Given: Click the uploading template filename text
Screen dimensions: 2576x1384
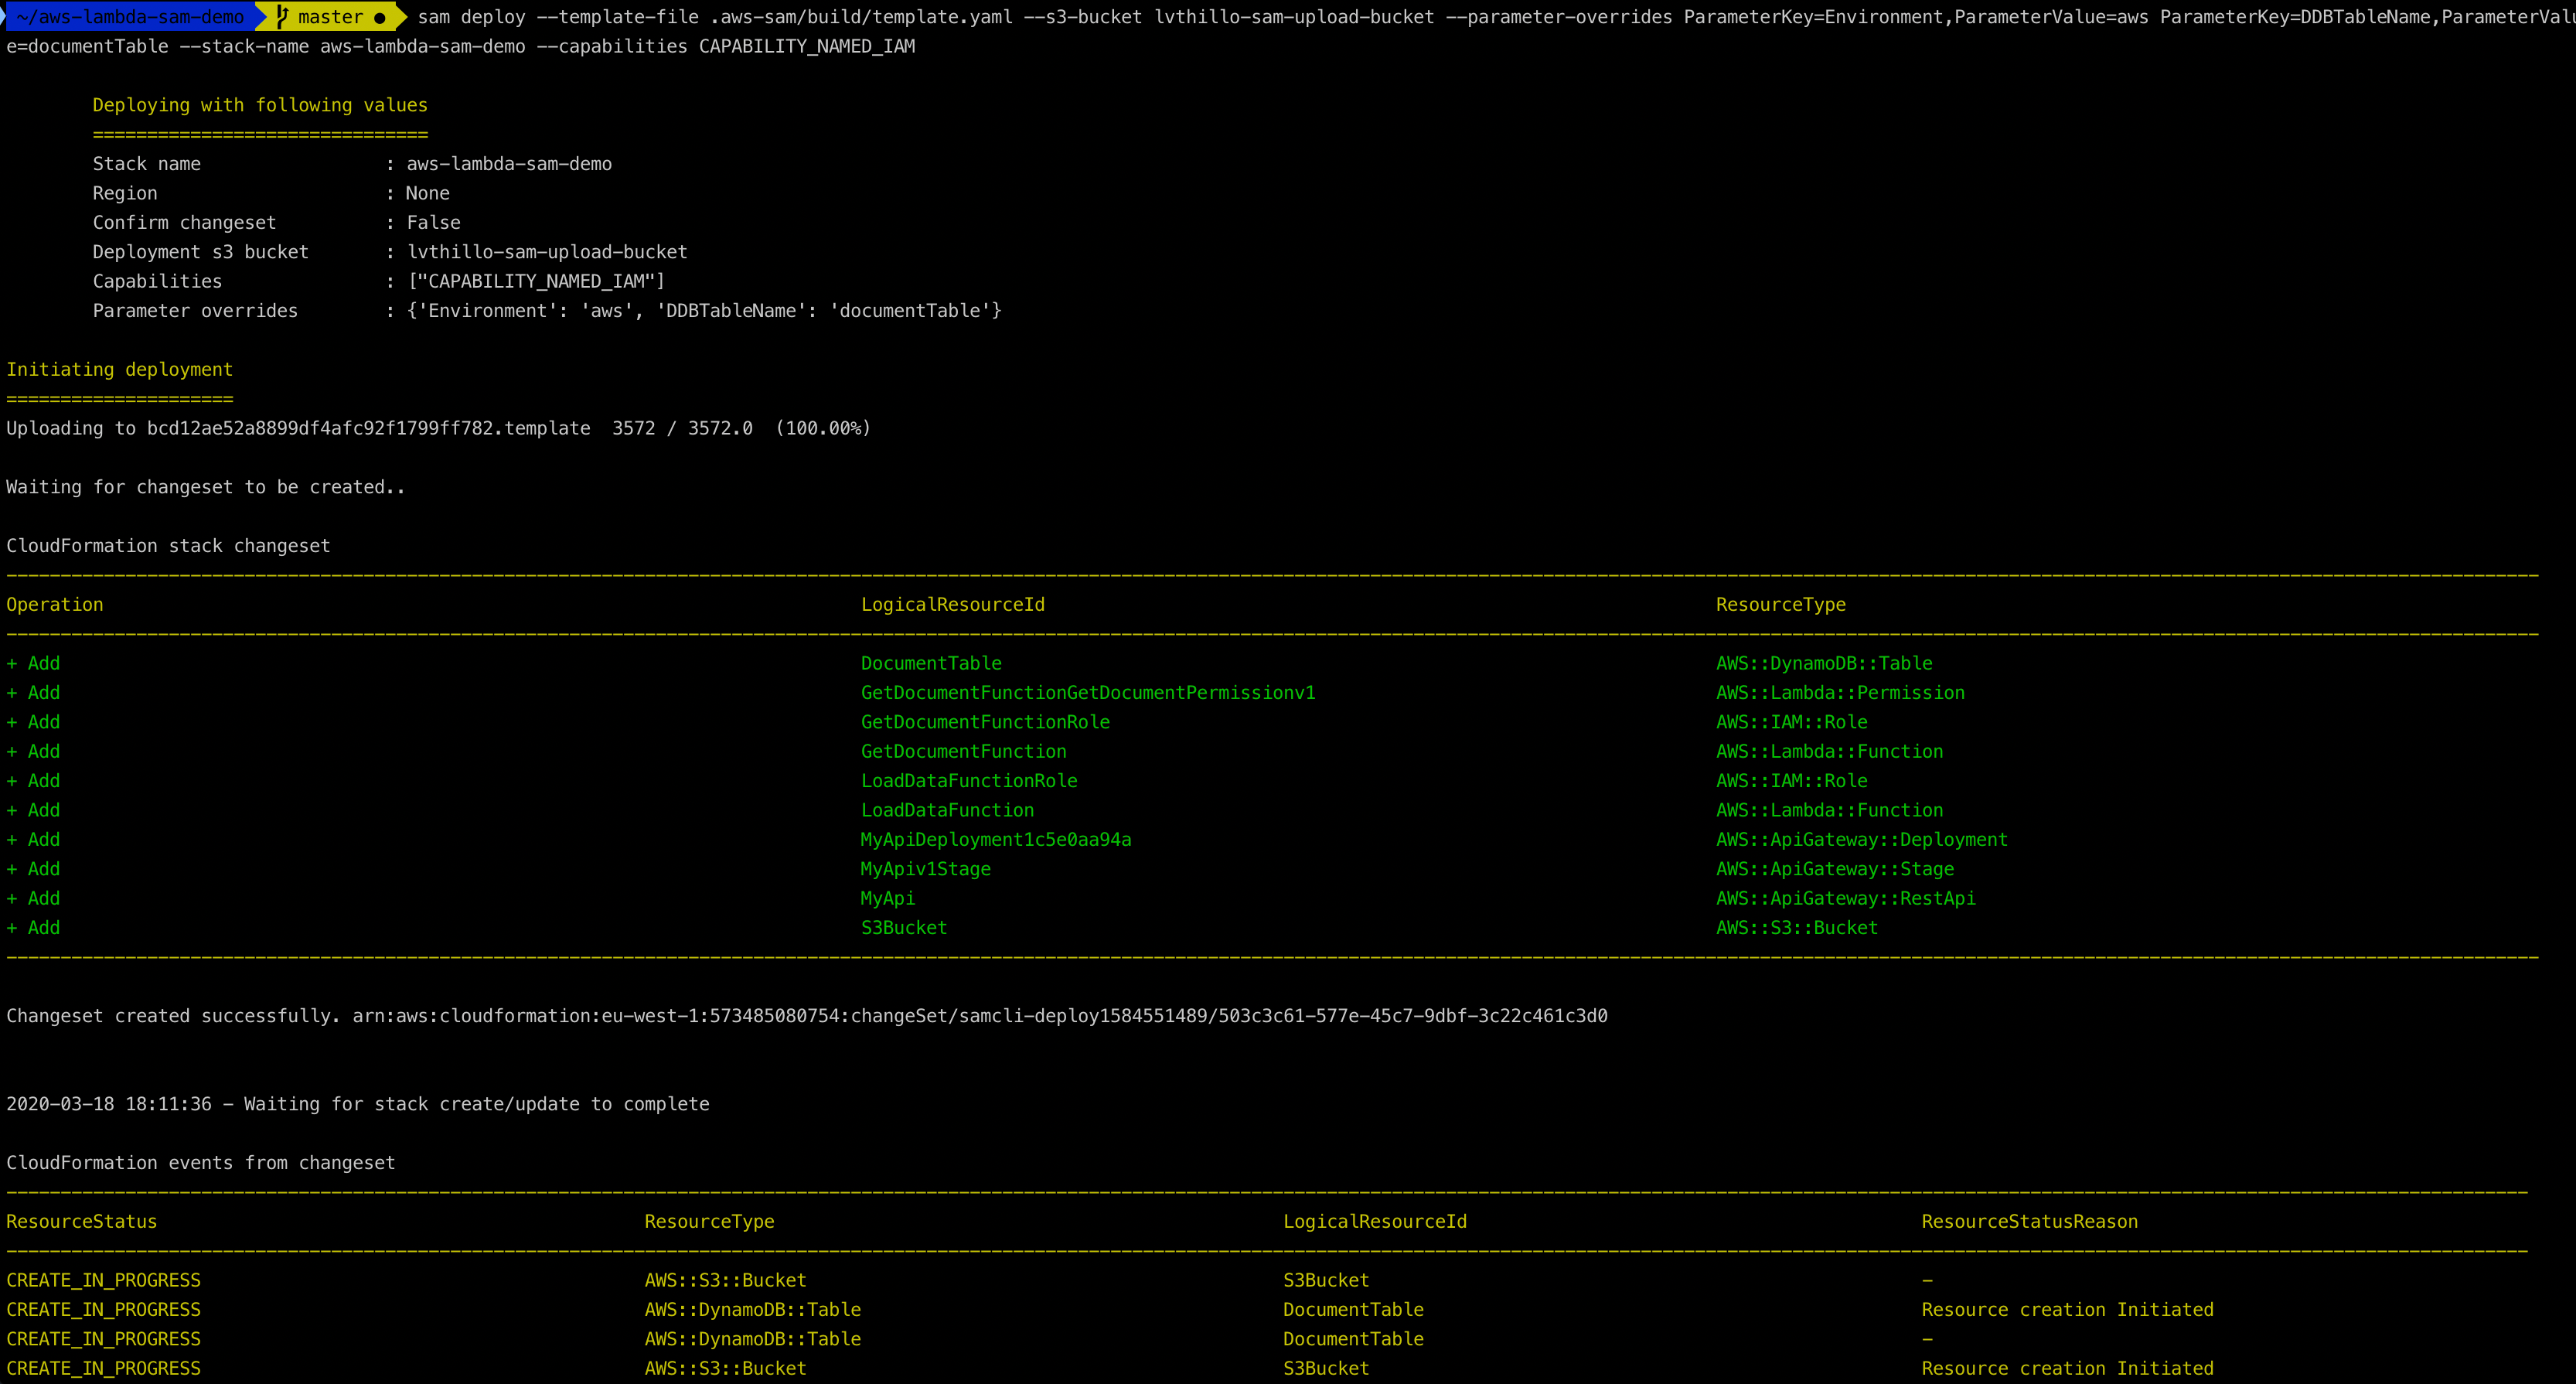Looking at the screenshot, I should (368, 429).
